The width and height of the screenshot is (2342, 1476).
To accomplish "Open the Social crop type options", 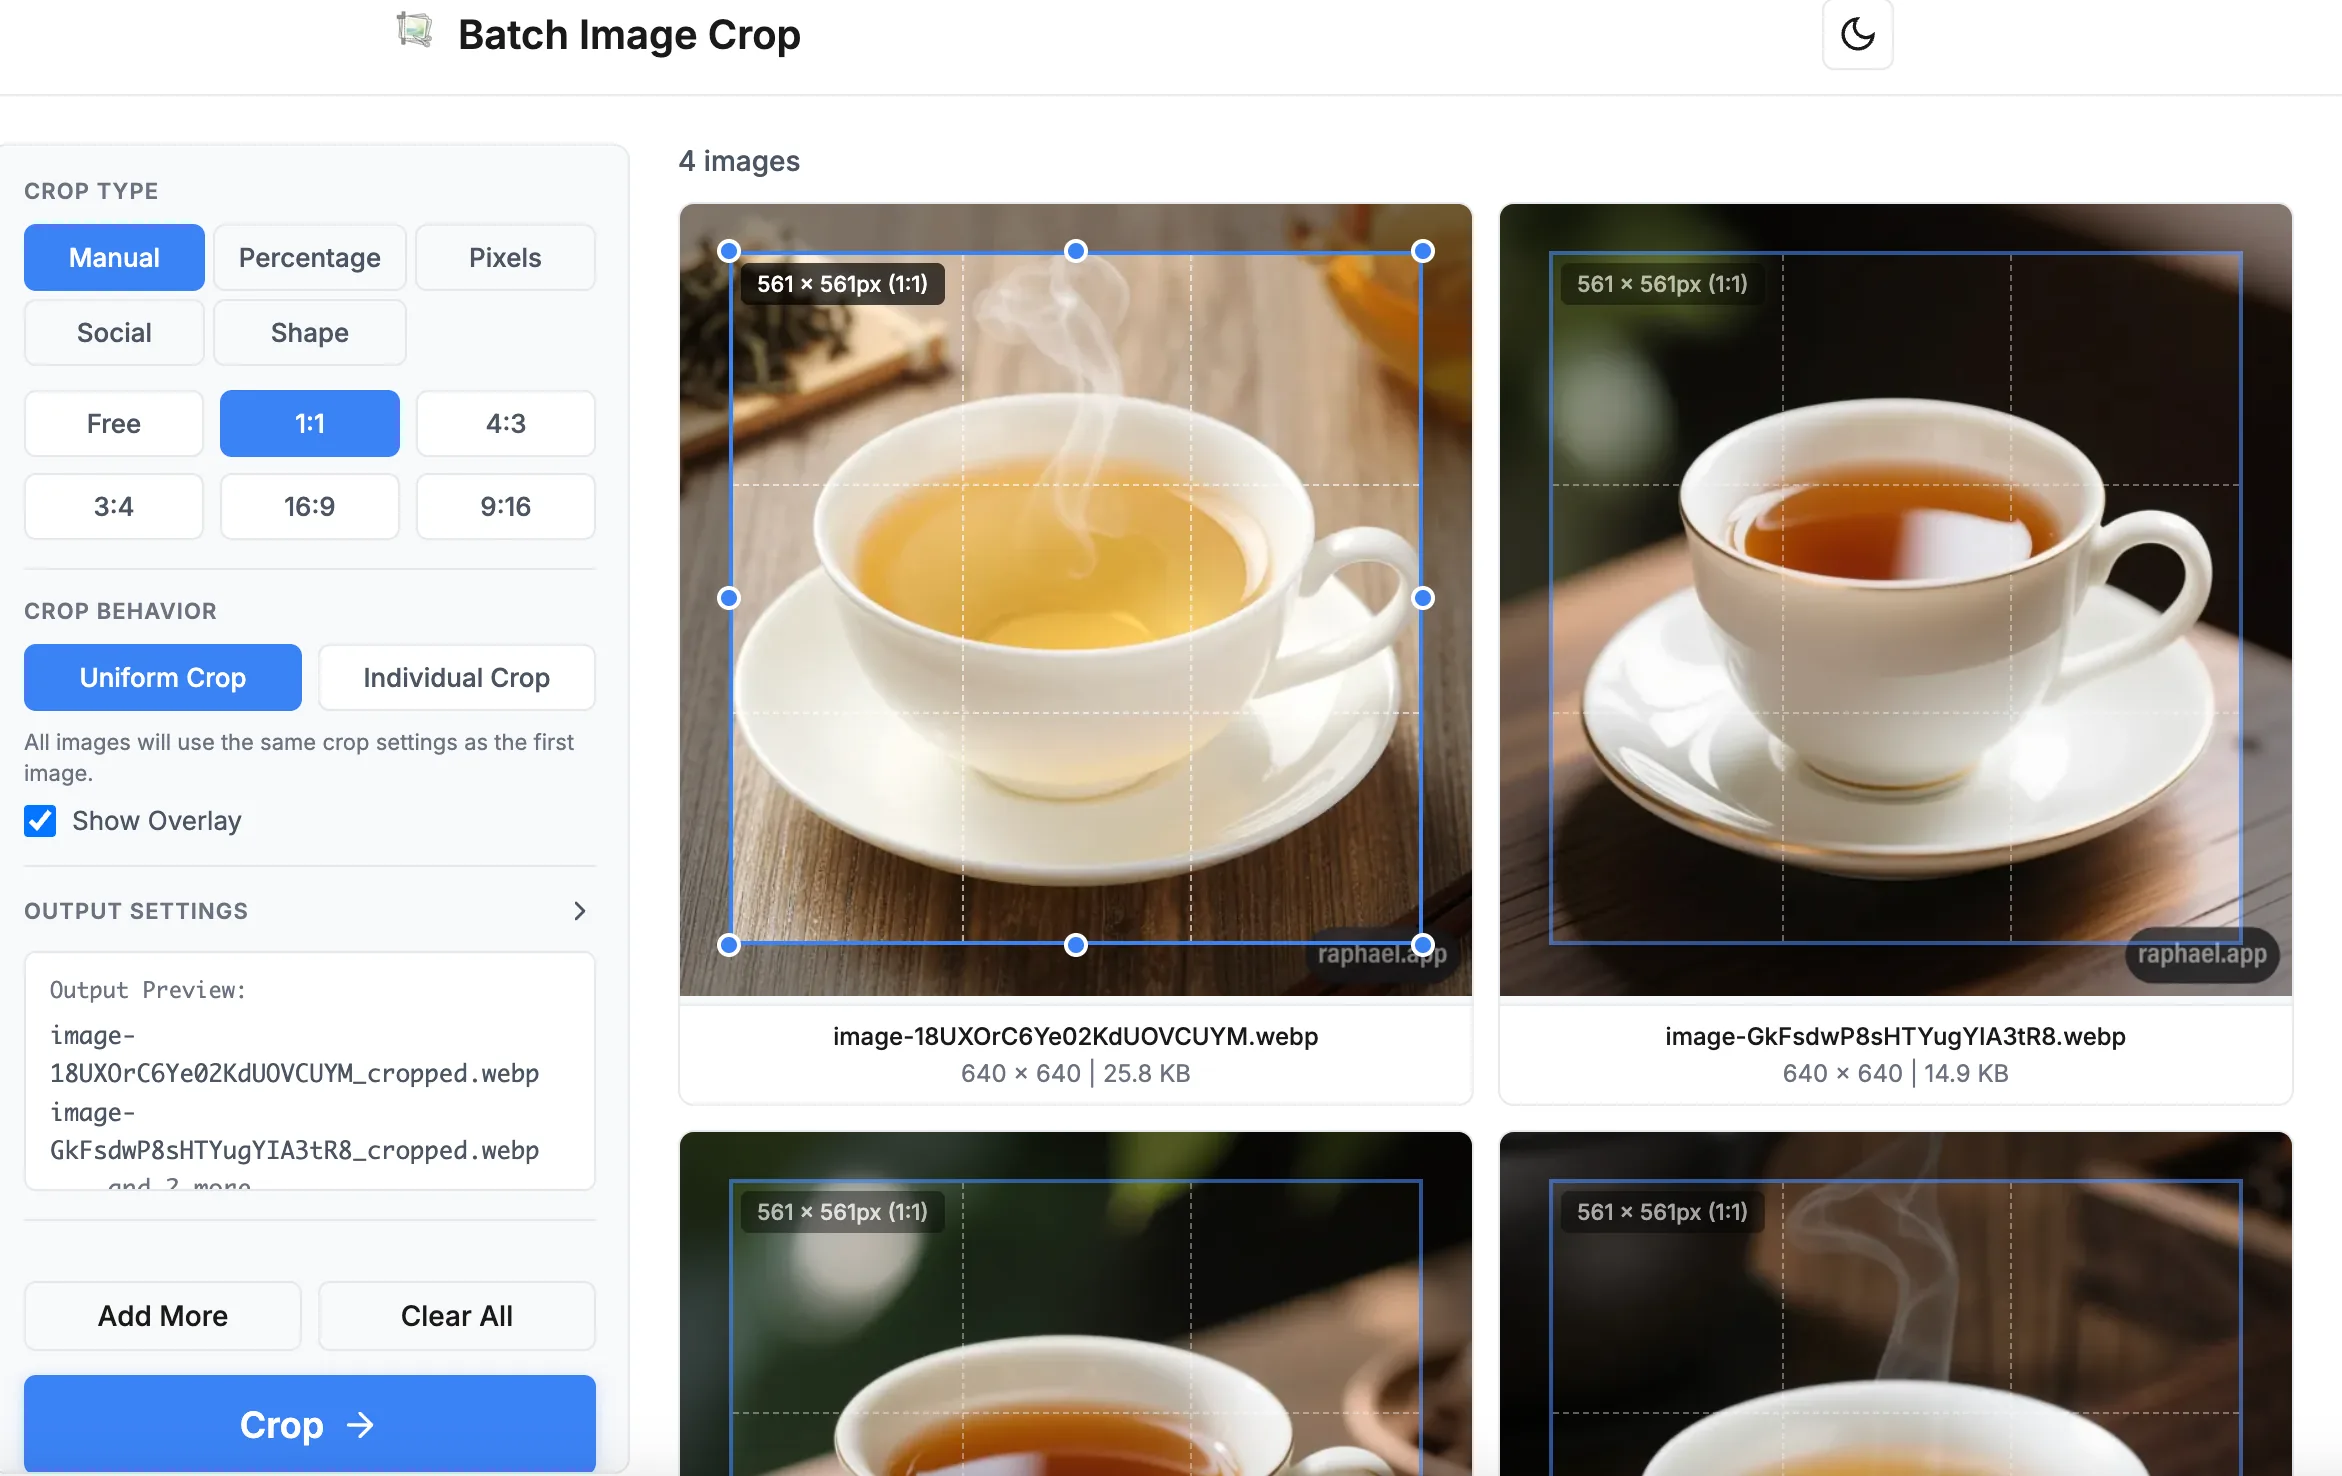I will click(113, 332).
